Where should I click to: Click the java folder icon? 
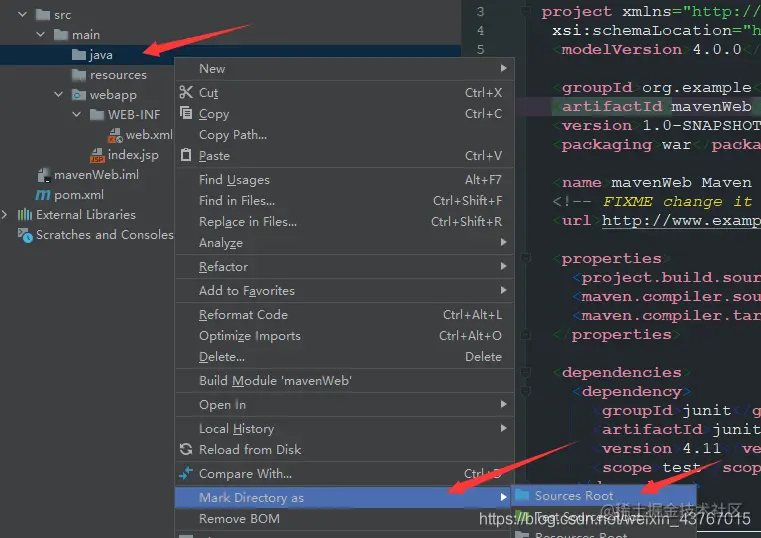click(x=79, y=55)
